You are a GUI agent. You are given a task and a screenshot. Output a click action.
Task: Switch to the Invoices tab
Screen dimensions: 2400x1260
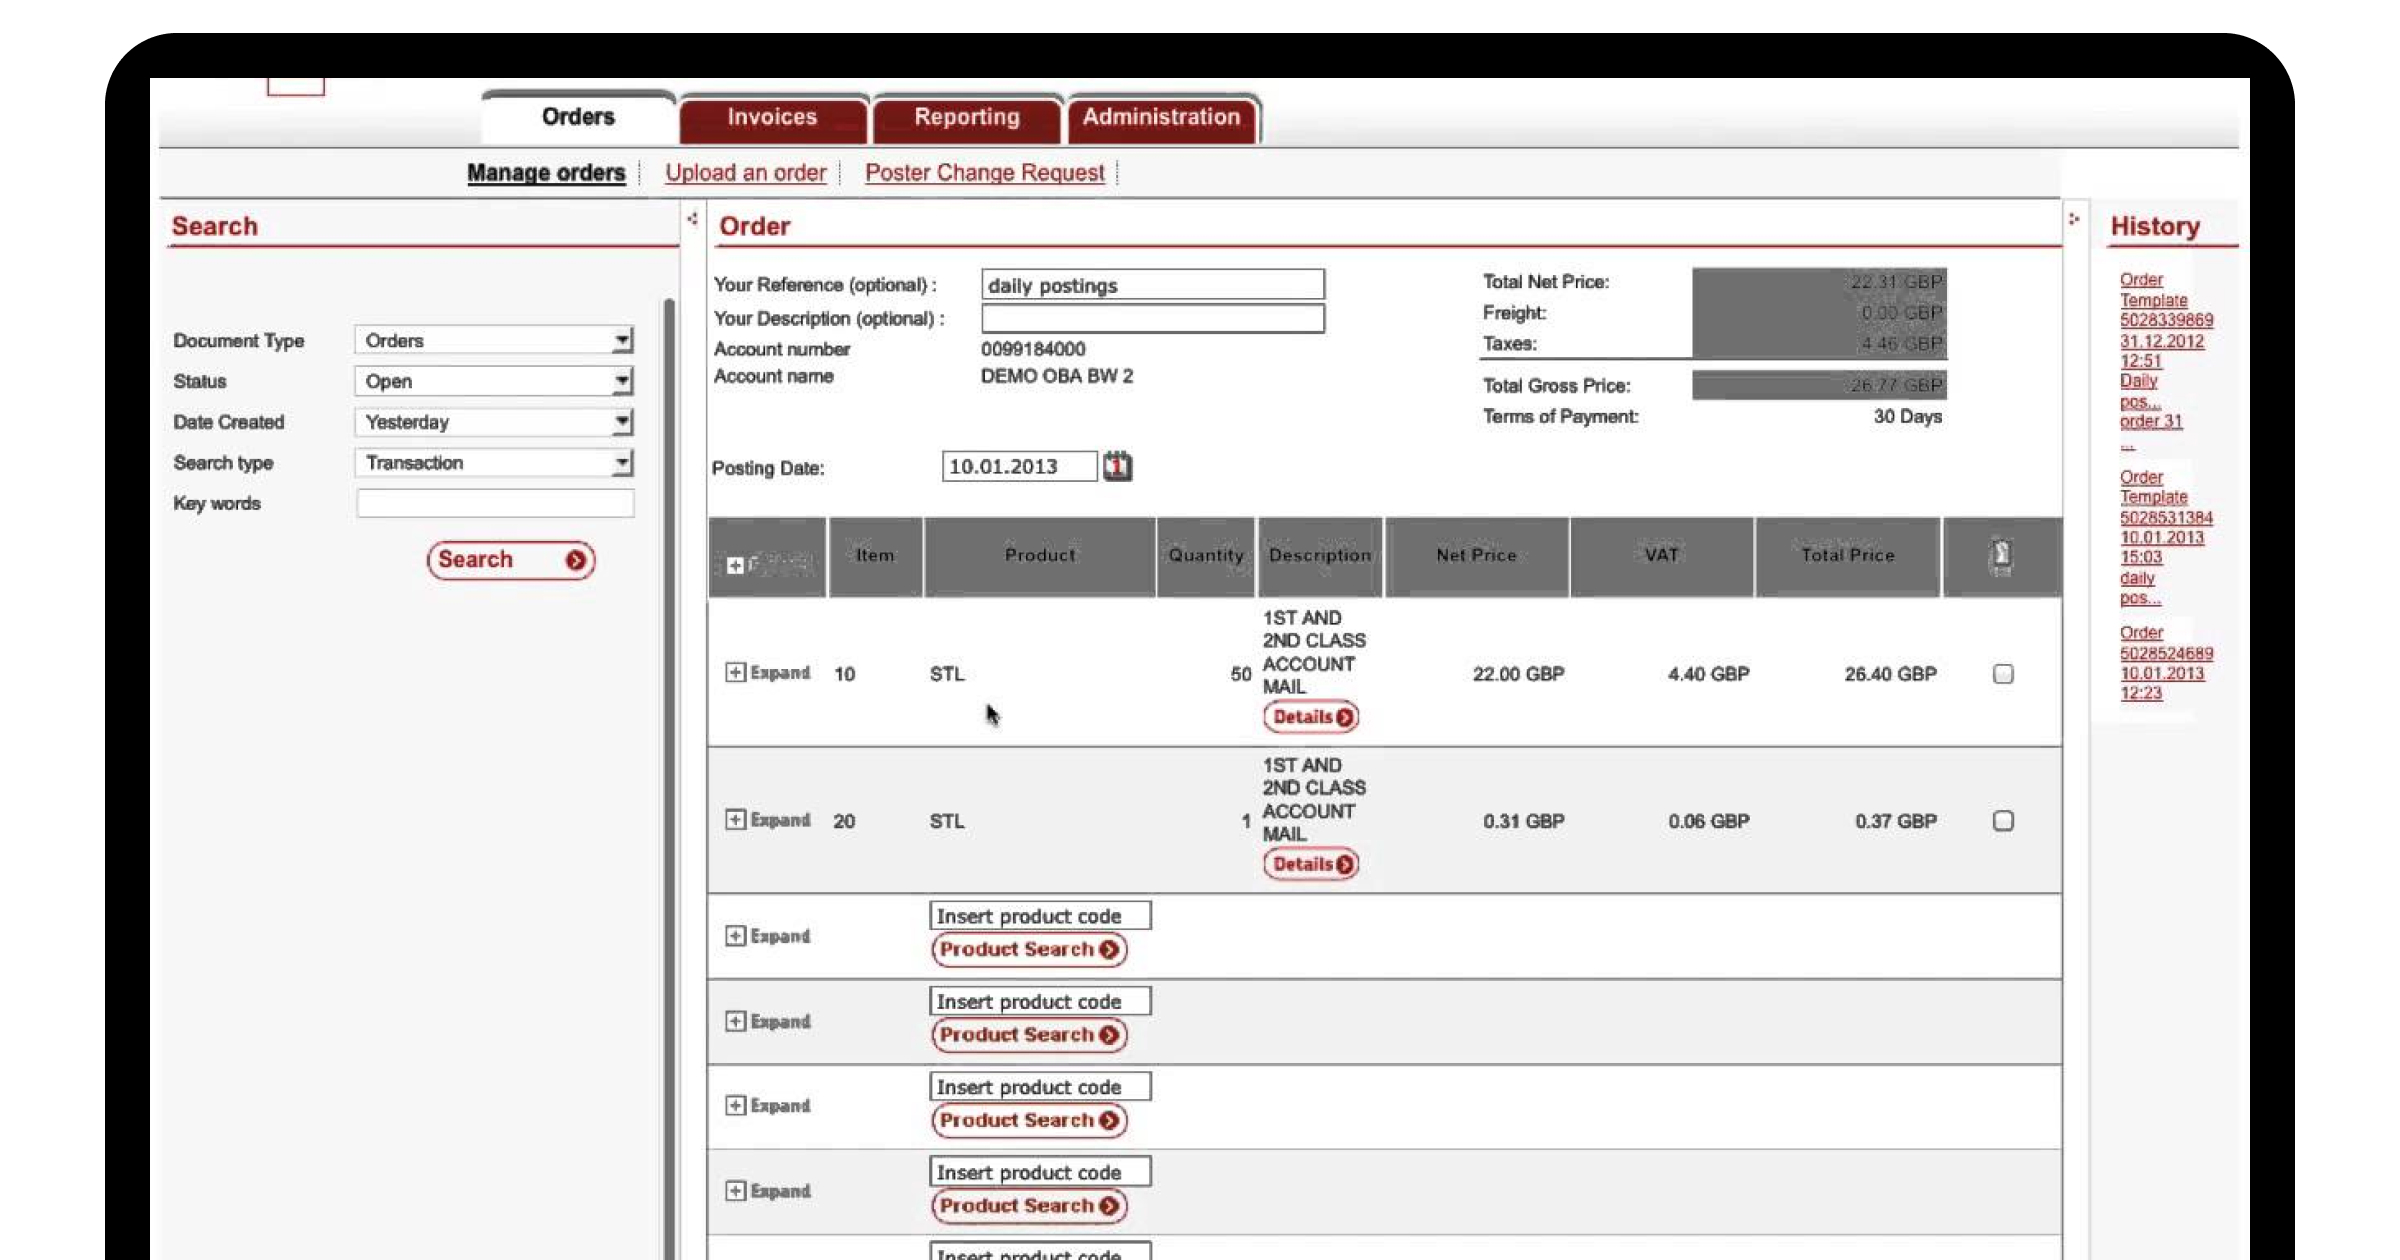(x=772, y=117)
